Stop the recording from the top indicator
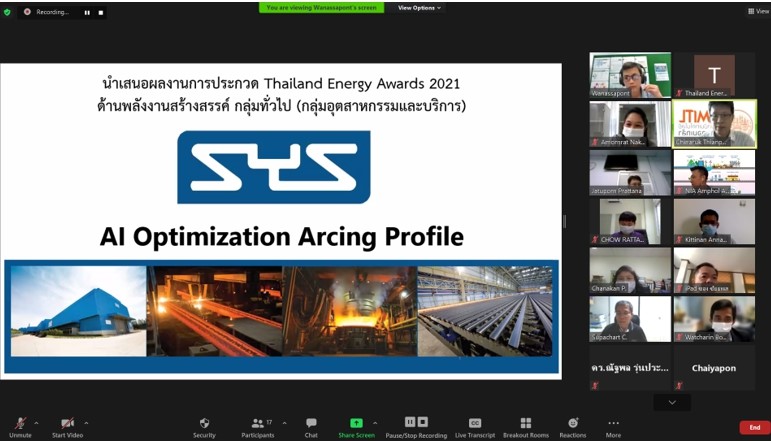 pyautogui.click(x=101, y=12)
